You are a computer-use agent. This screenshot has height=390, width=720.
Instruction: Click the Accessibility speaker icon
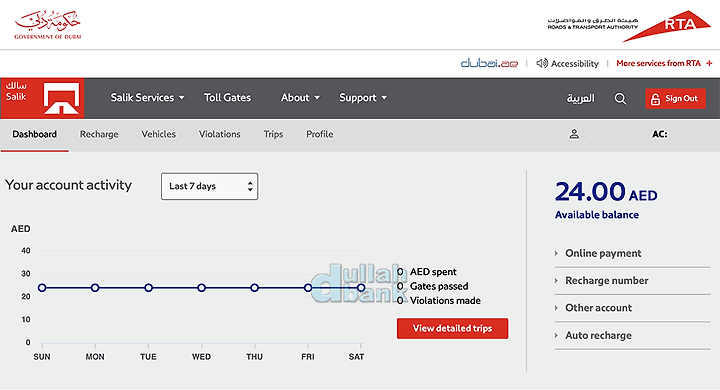click(542, 63)
